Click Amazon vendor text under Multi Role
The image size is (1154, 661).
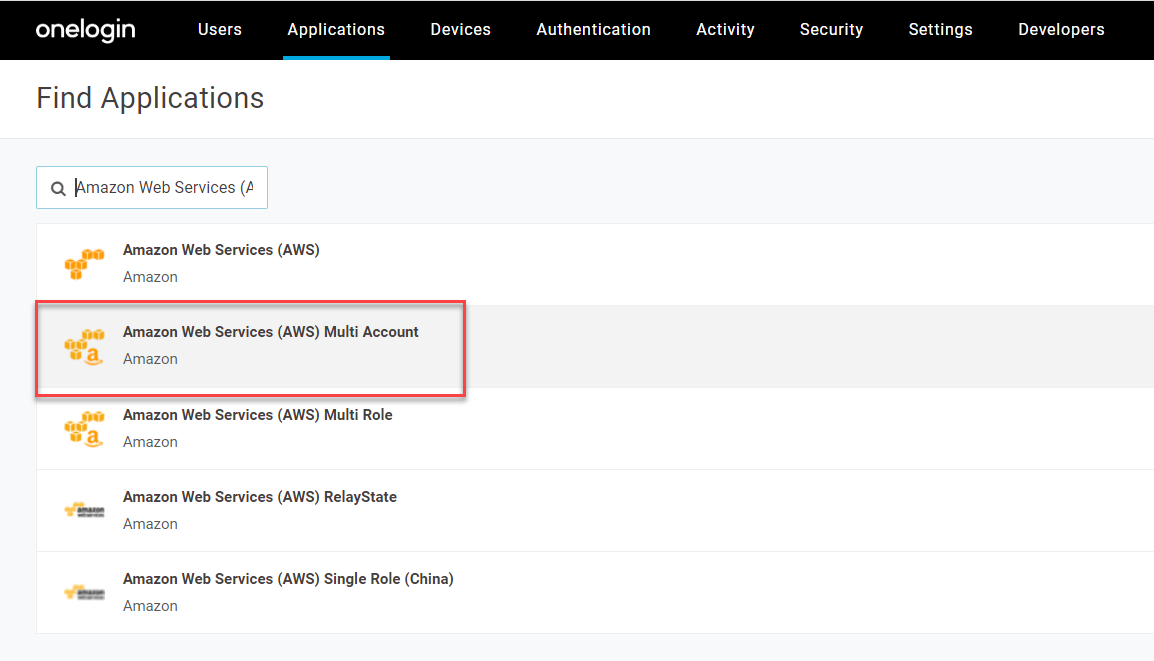(150, 442)
